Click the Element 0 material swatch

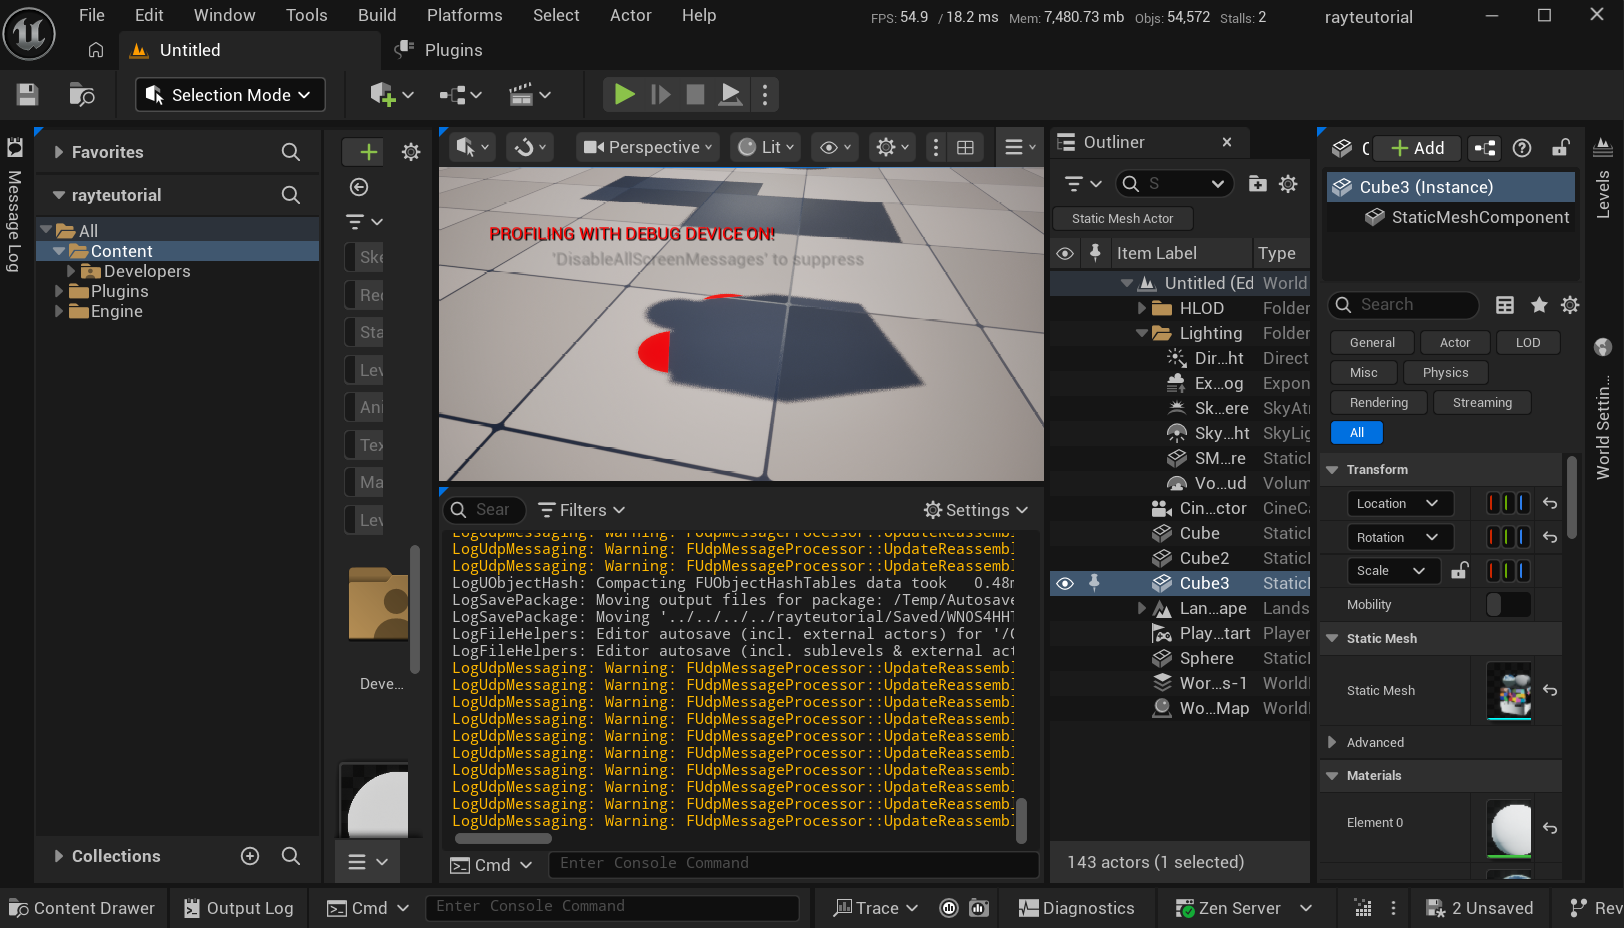coord(1509,828)
